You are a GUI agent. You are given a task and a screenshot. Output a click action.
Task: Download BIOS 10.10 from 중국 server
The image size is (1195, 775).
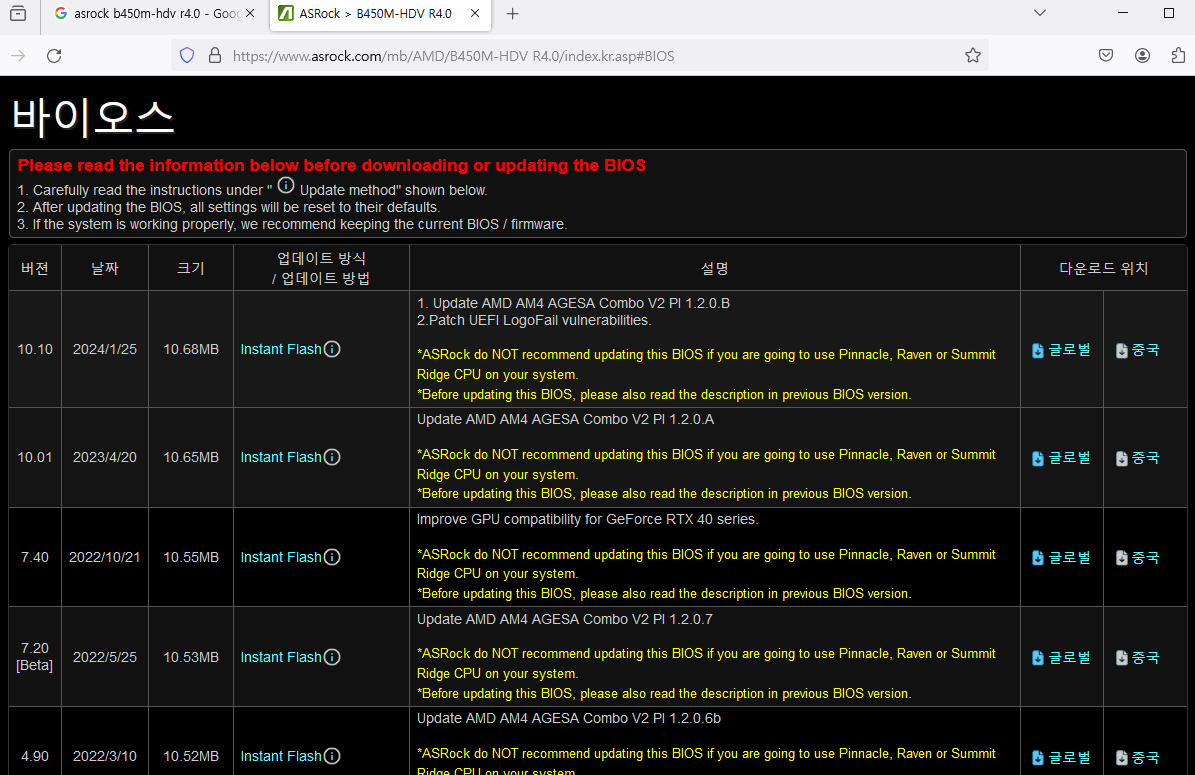(1137, 350)
